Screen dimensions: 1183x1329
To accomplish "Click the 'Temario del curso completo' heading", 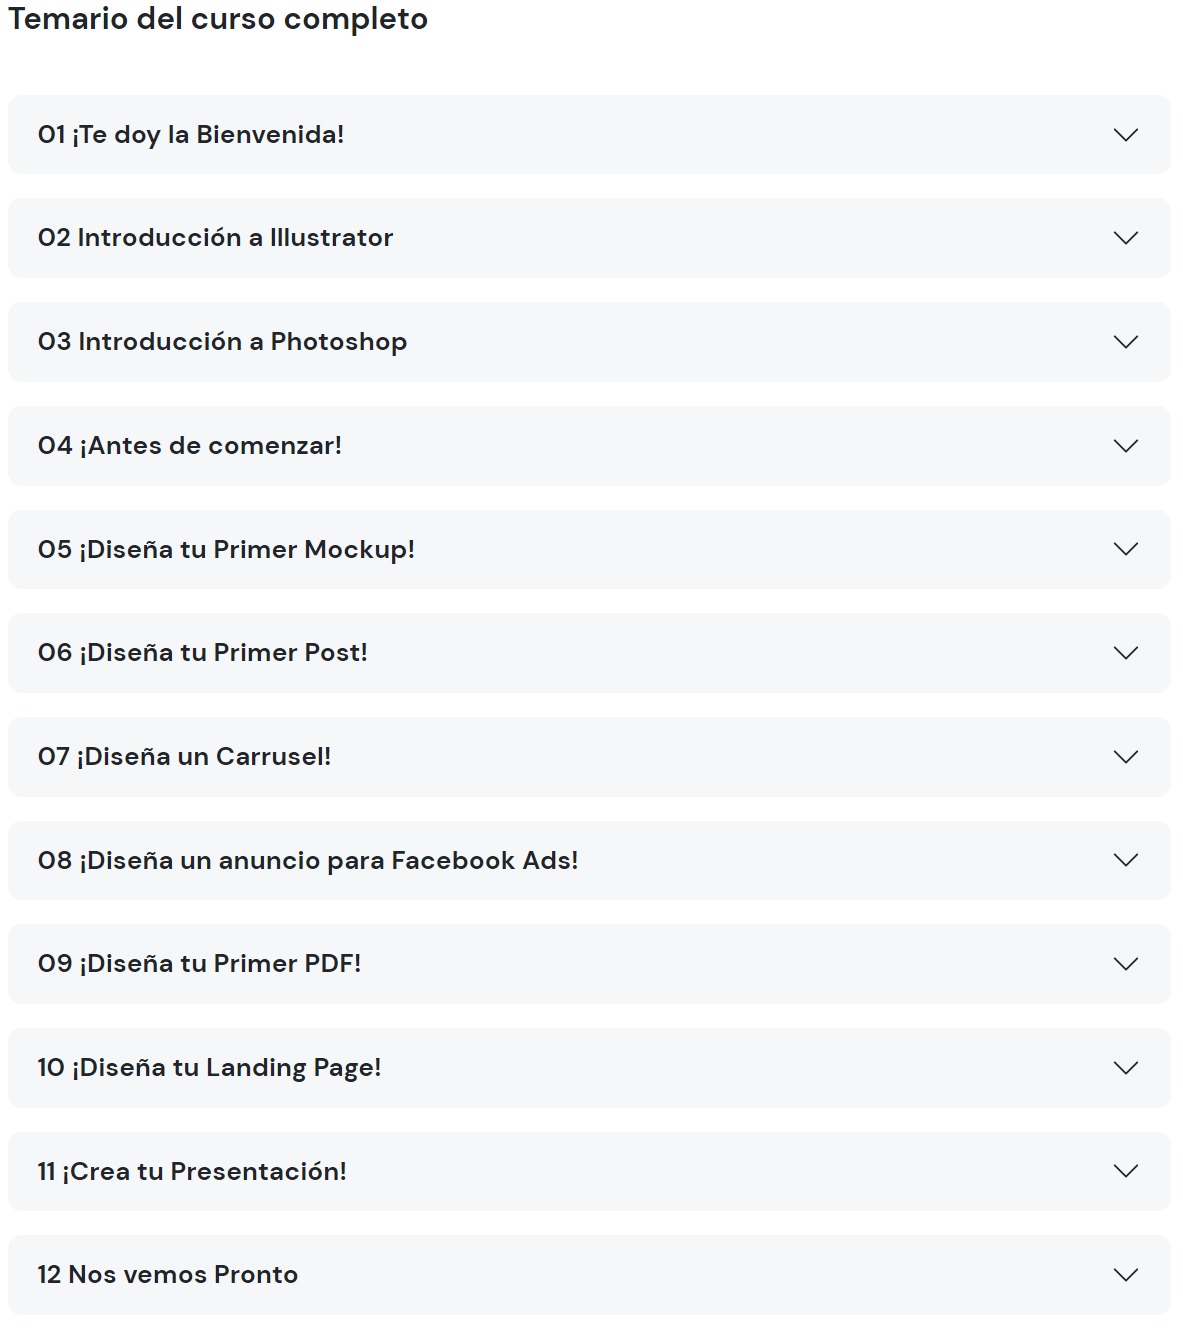I will 218,19.
